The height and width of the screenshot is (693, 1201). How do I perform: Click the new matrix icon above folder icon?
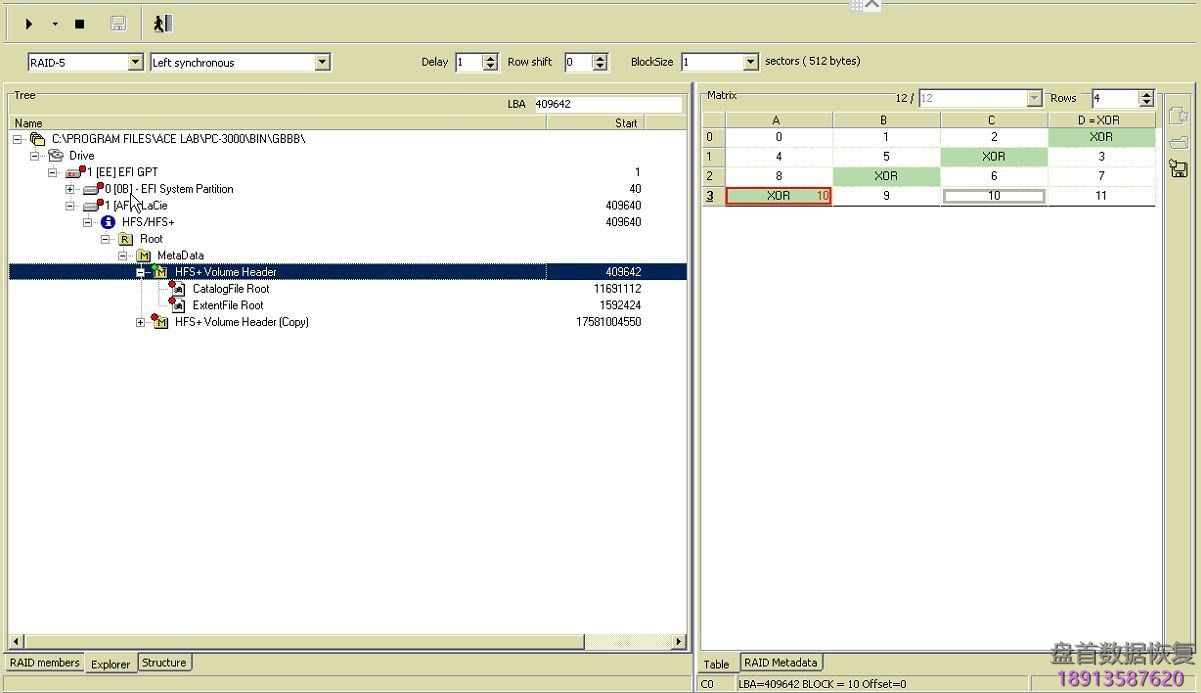1178,115
